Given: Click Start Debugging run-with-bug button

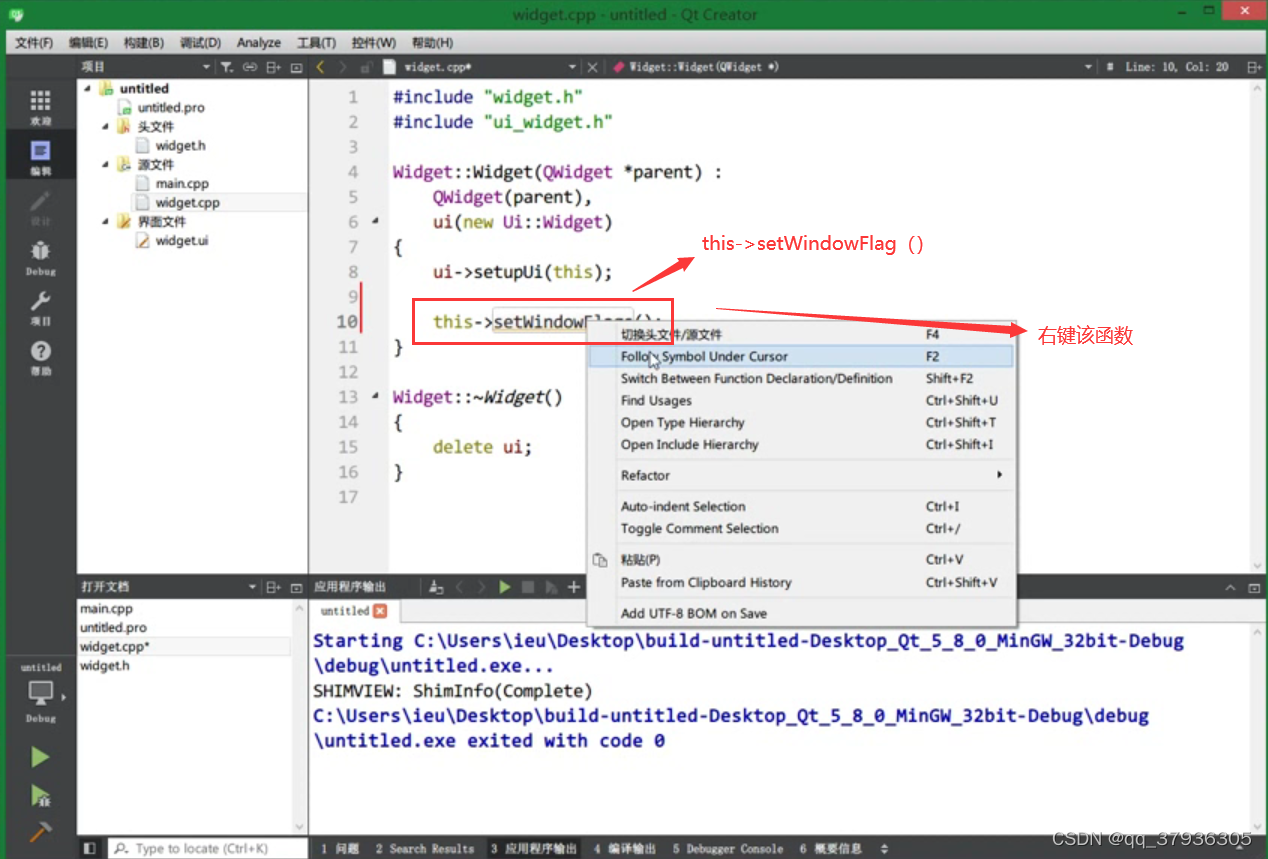Looking at the screenshot, I should pyautogui.click(x=40, y=795).
